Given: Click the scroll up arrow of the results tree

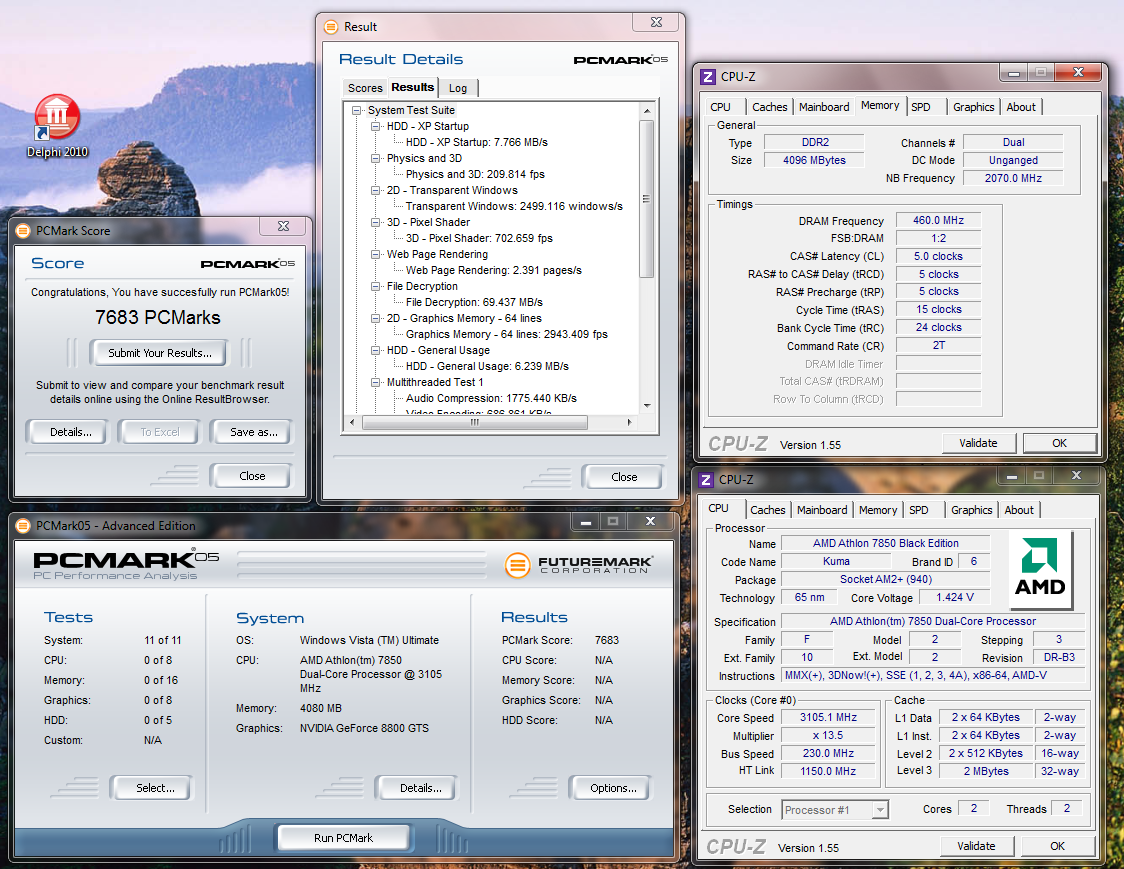Looking at the screenshot, I should 647,111.
